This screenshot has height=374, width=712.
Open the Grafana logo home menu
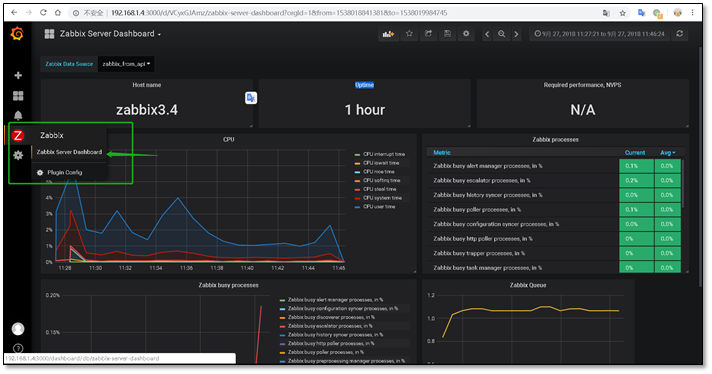click(17, 34)
